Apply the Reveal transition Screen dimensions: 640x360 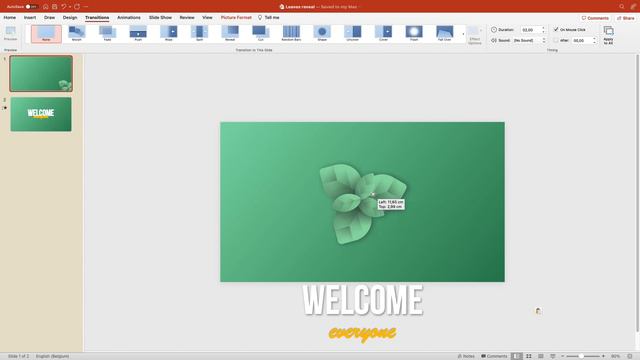coord(230,33)
